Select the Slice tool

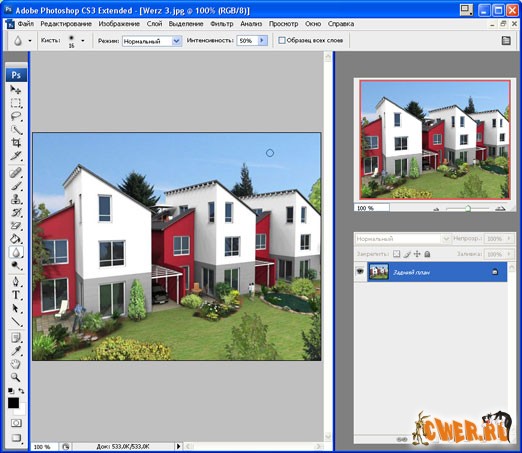[x=15, y=156]
